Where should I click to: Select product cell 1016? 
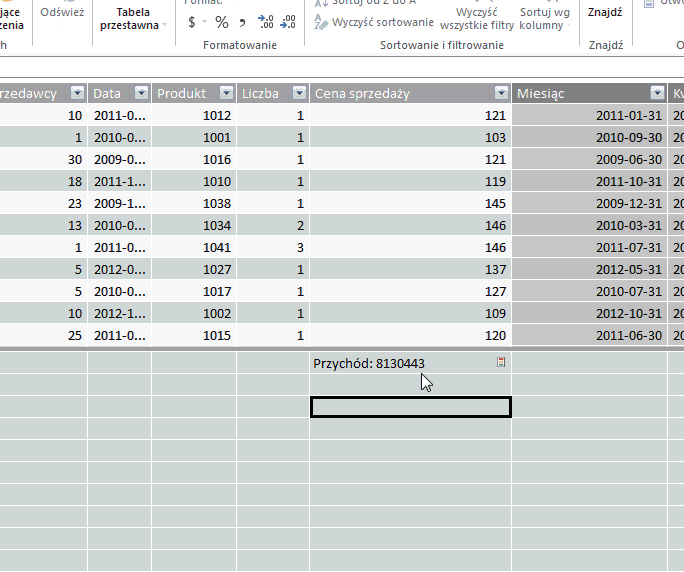[194, 159]
